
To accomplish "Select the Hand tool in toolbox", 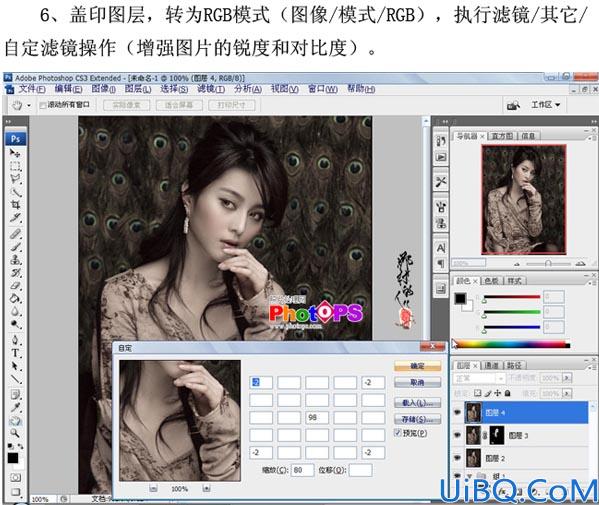I will click(15, 421).
